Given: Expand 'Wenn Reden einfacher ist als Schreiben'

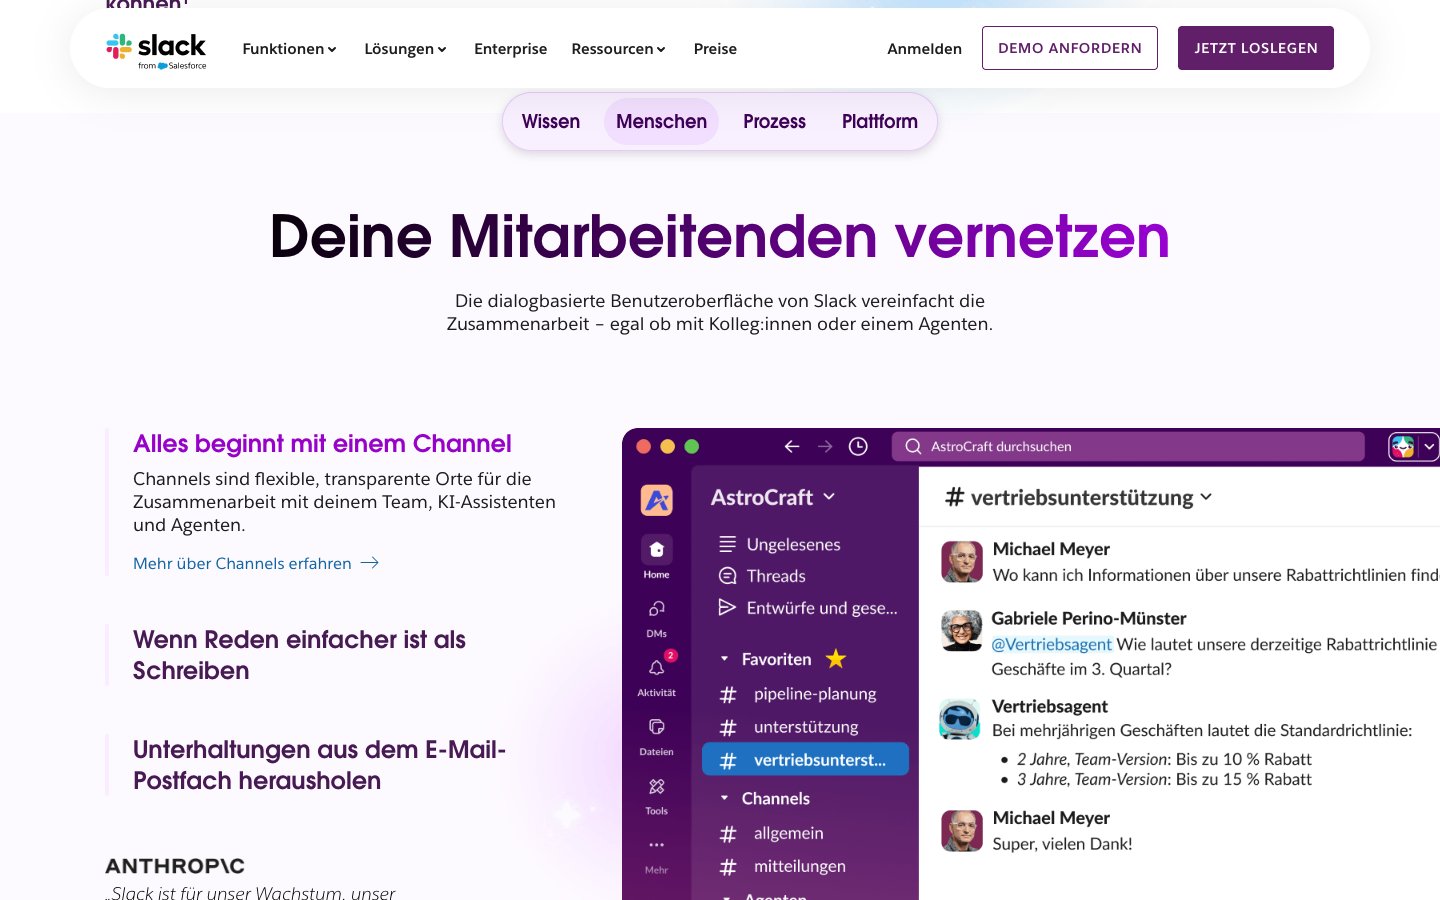Looking at the screenshot, I should [x=299, y=655].
